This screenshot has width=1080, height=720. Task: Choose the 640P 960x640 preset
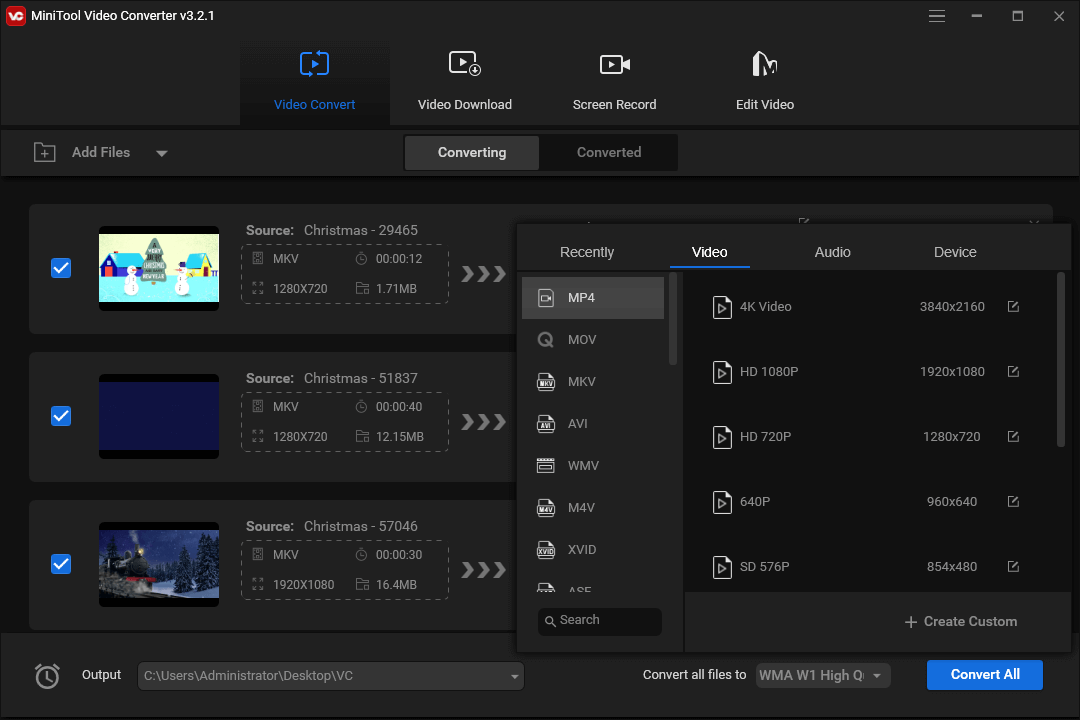tap(870, 502)
